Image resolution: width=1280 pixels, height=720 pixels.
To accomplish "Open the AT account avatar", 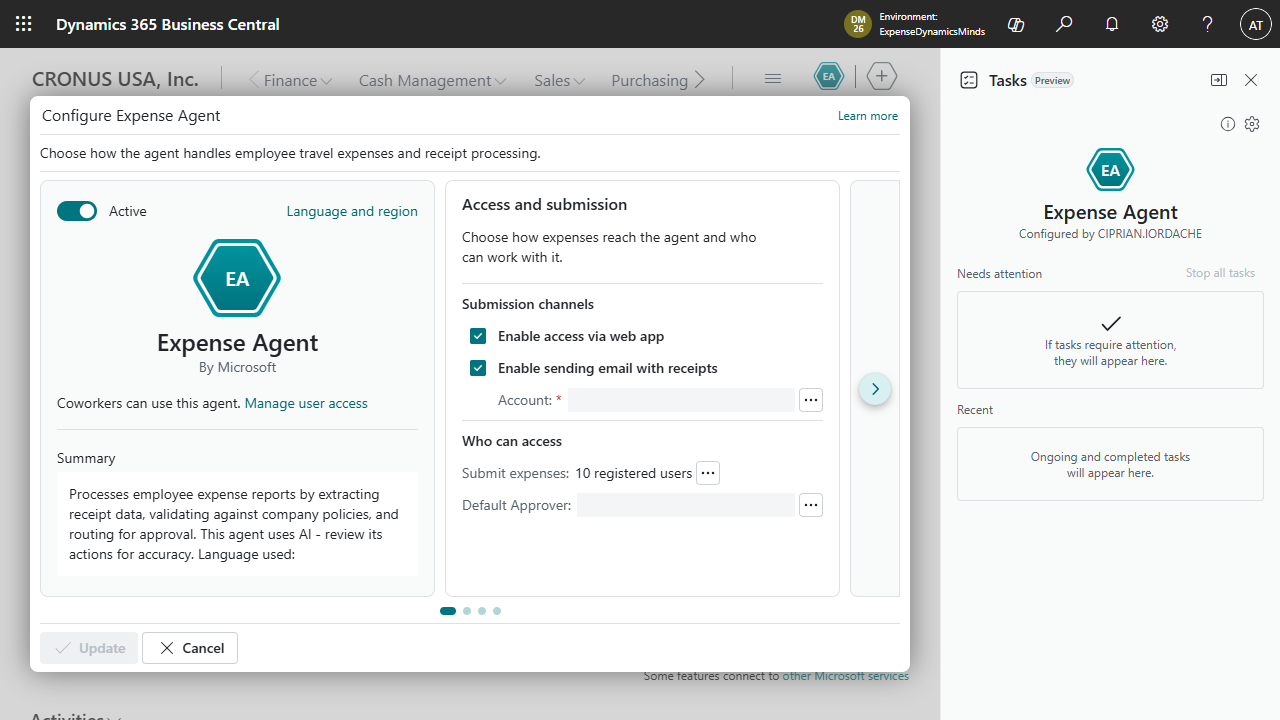I will tap(1256, 24).
